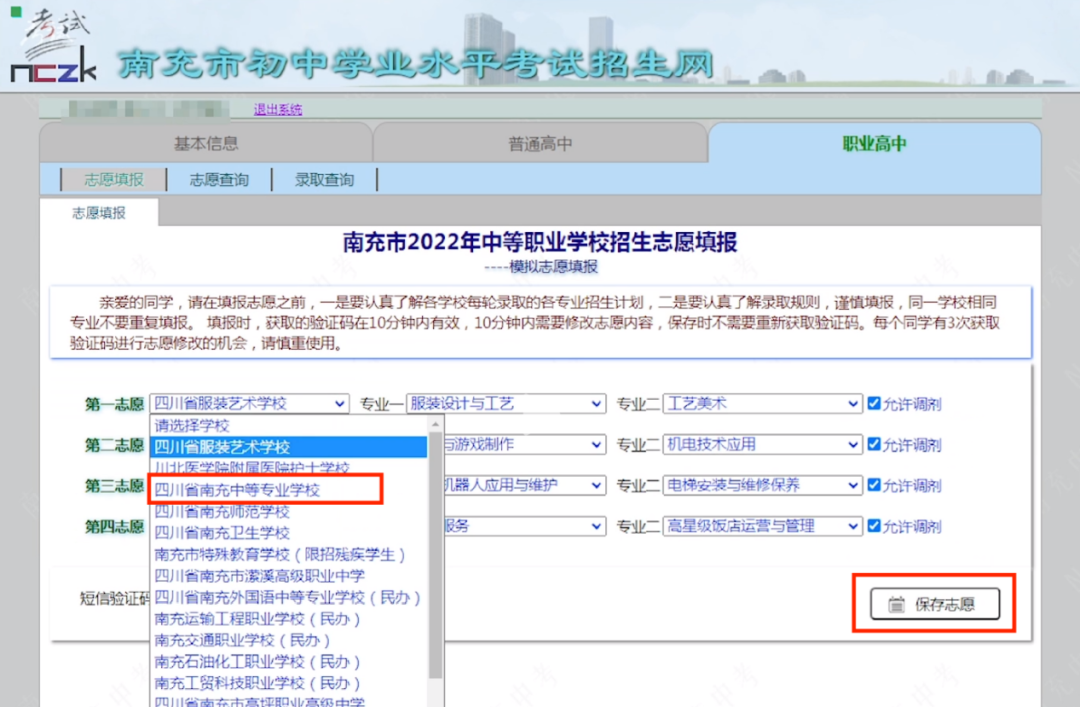
Task: Enable 允许调剂 for 第四志愿
Action: coord(873,525)
